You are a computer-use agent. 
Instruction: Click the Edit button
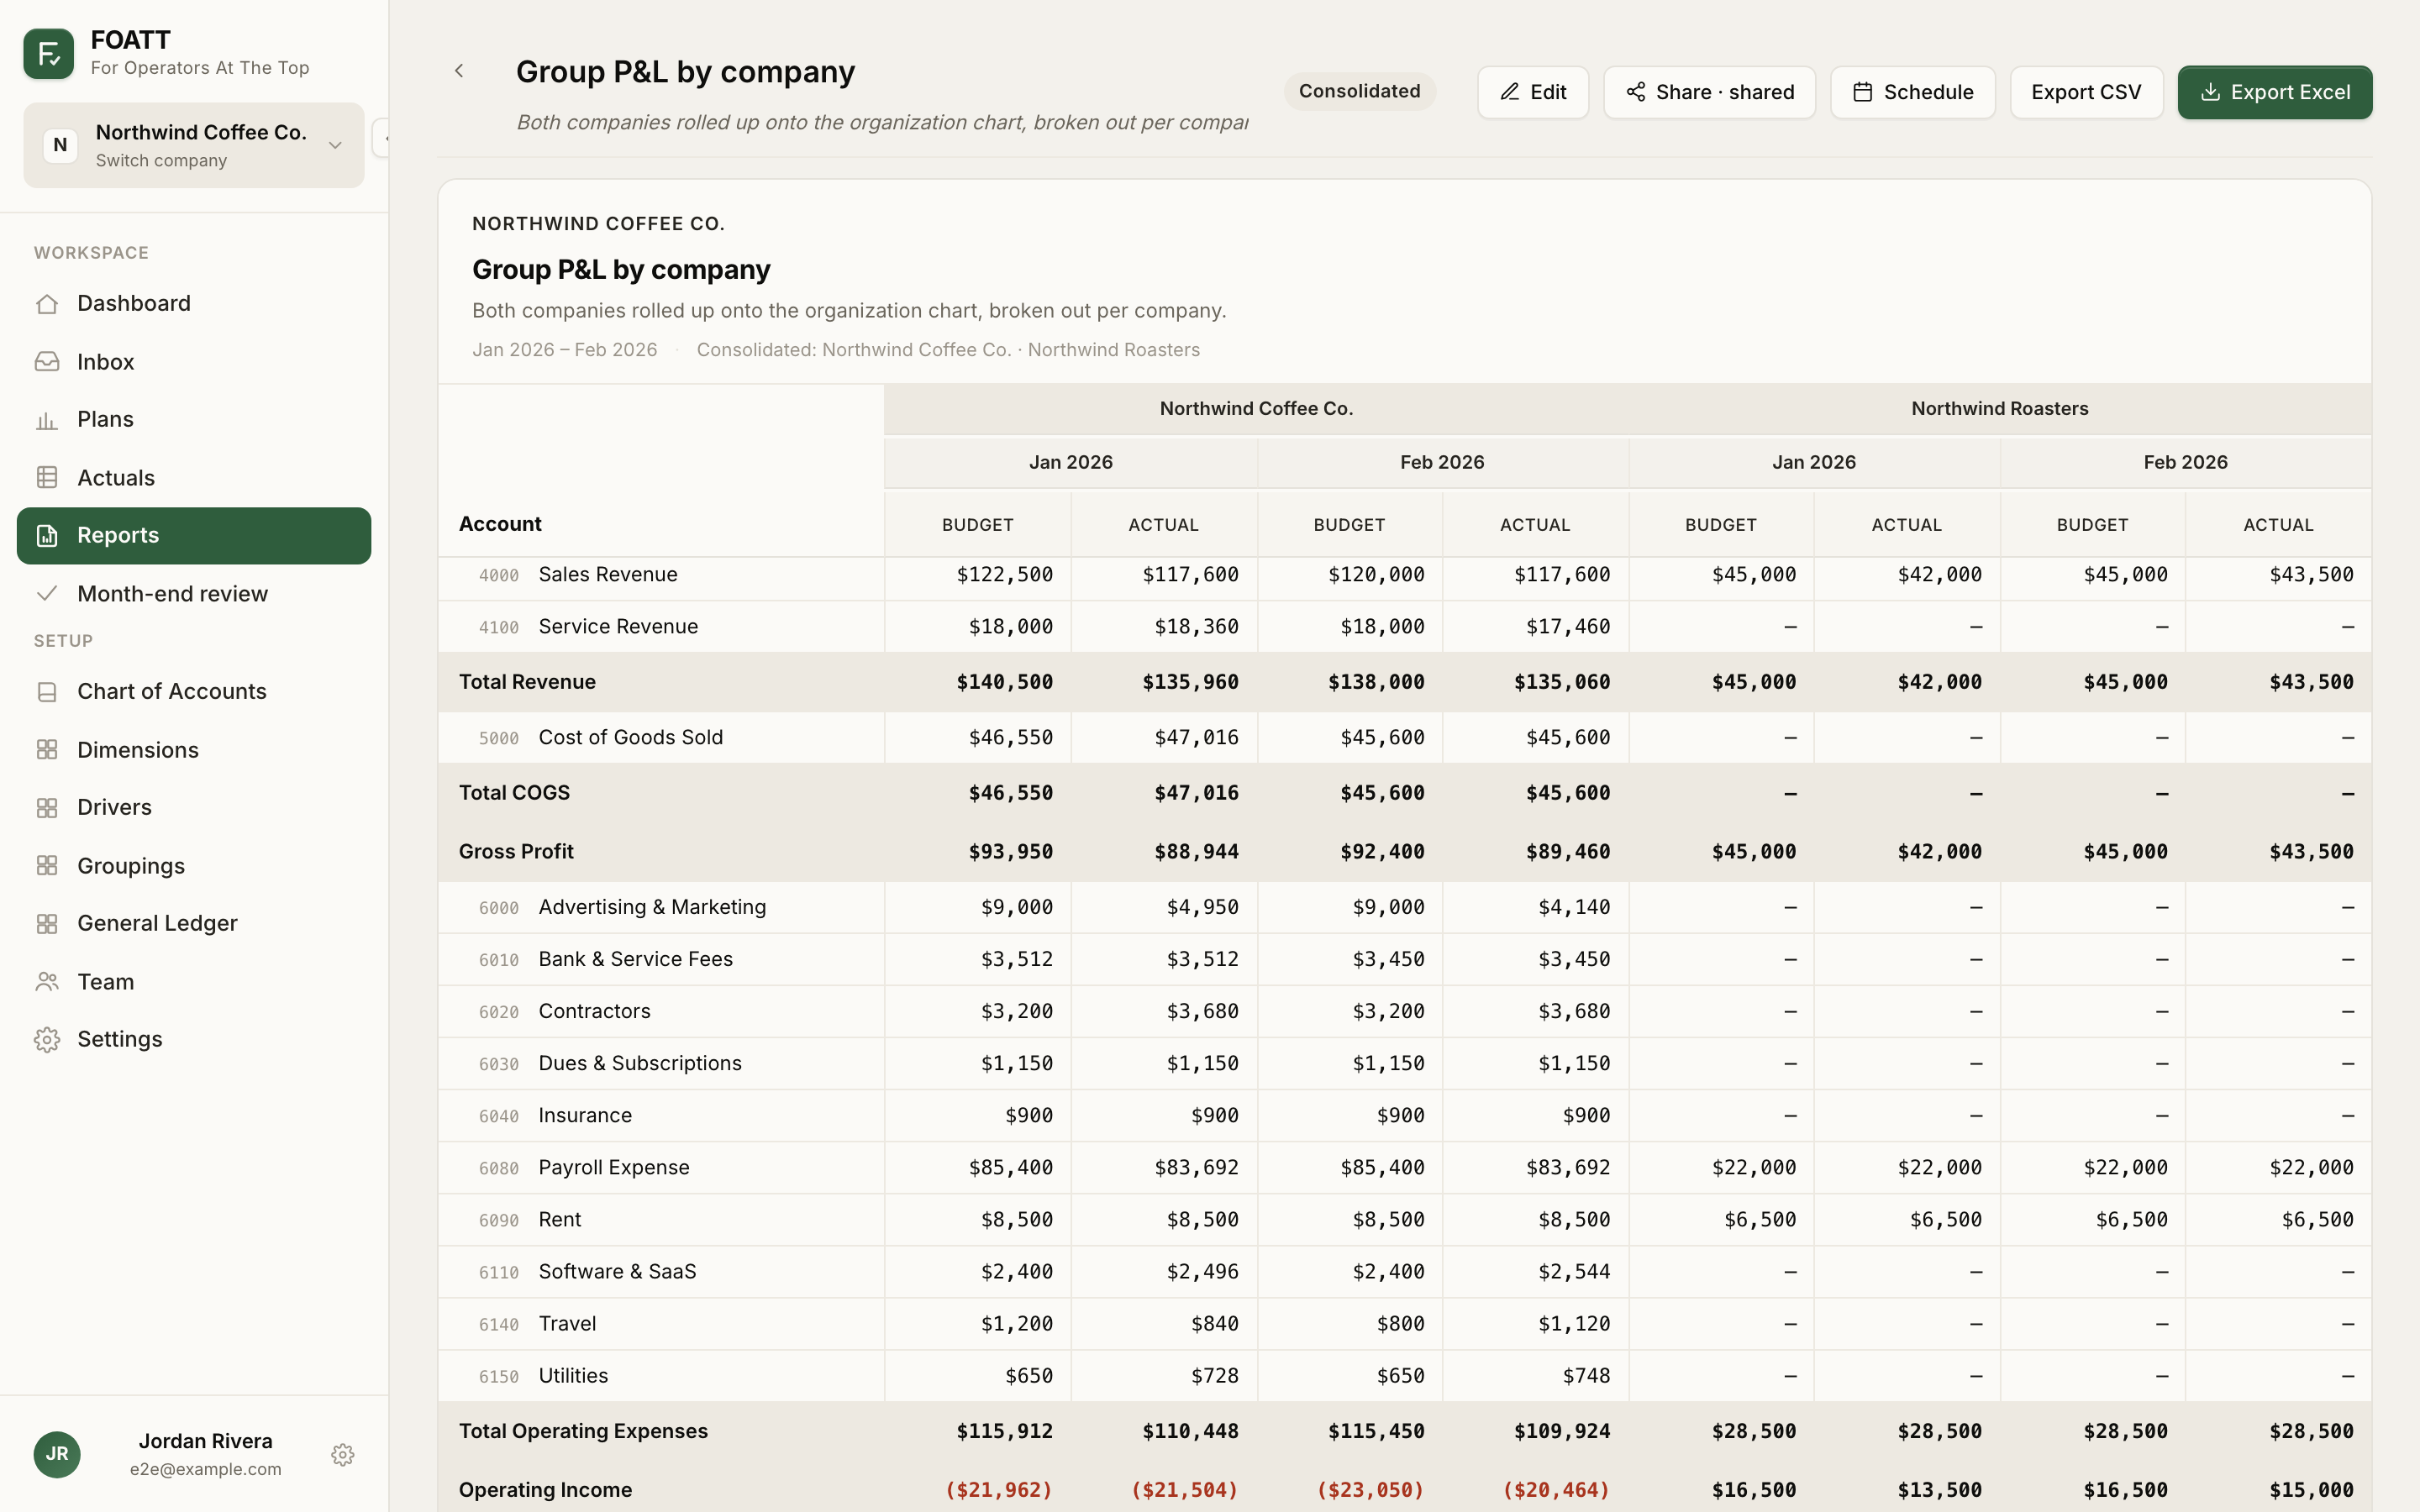pyautogui.click(x=1533, y=92)
